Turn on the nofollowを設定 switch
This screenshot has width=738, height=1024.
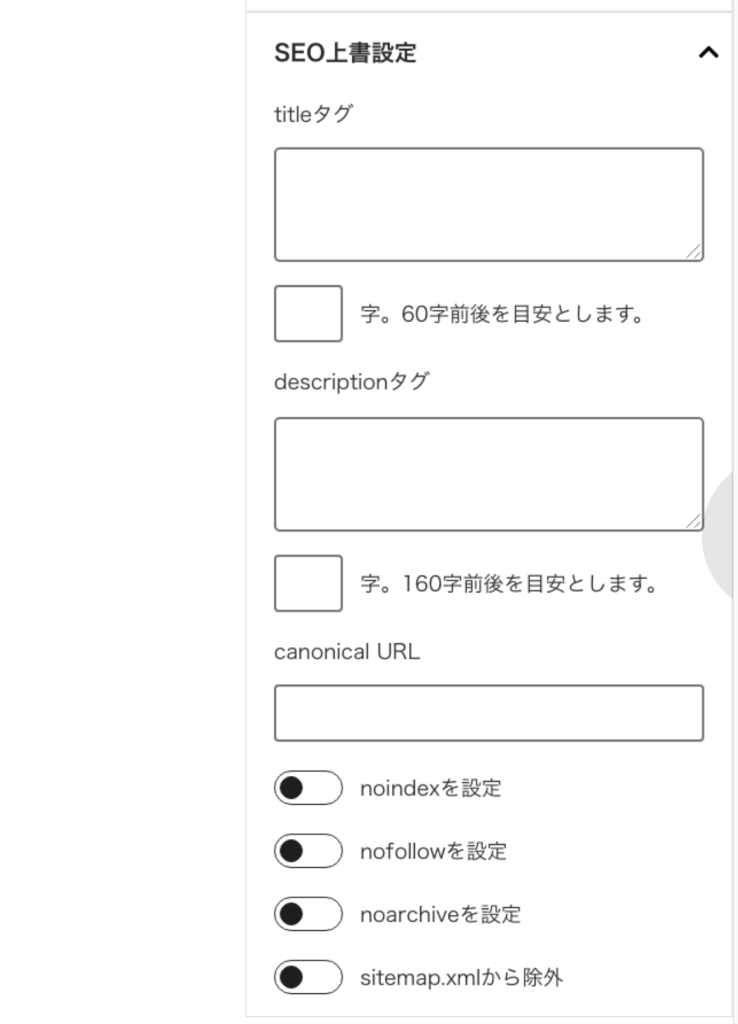coord(308,851)
